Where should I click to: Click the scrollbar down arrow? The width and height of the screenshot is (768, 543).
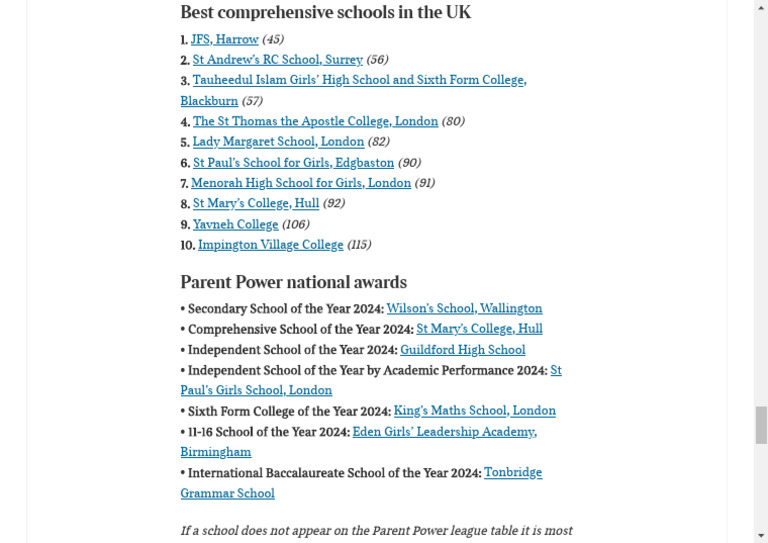coord(761,535)
